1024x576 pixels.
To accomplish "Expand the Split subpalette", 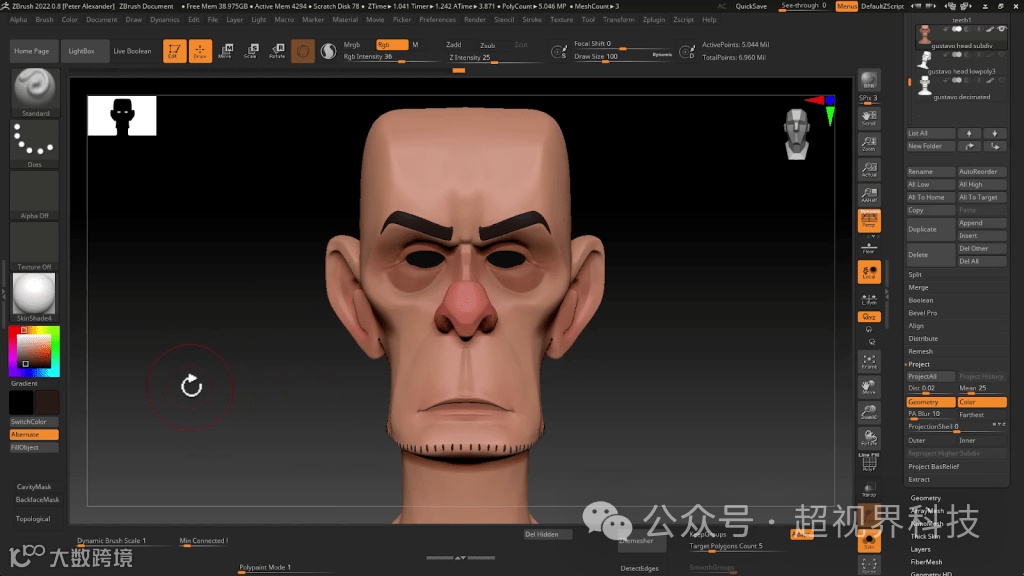I will pos(915,274).
